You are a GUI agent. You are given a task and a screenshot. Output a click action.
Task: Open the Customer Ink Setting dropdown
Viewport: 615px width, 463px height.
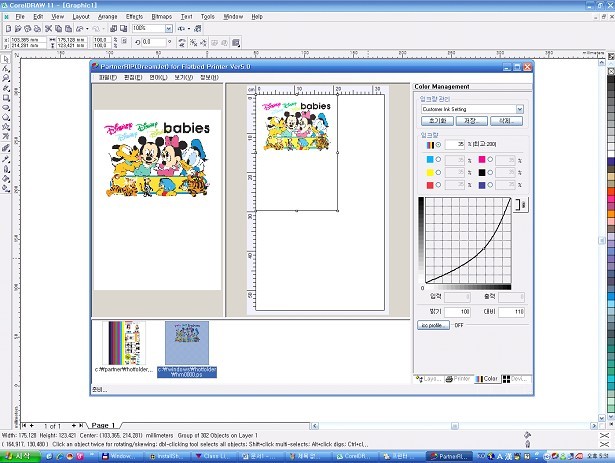[520, 109]
